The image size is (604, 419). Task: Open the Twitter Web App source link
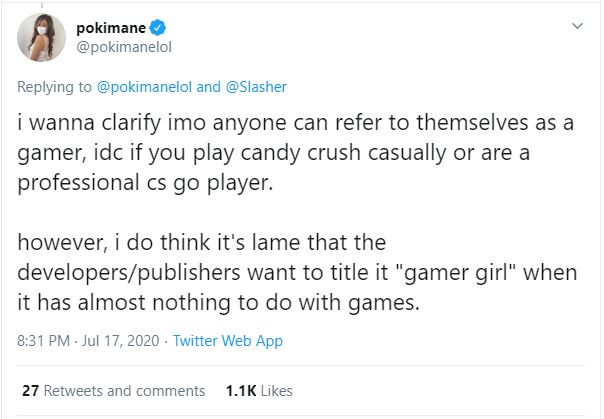click(x=228, y=341)
